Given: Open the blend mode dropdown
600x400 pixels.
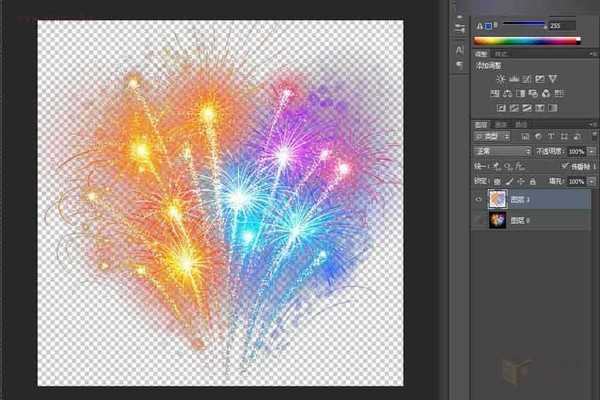Looking at the screenshot, I should pos(502,151).
